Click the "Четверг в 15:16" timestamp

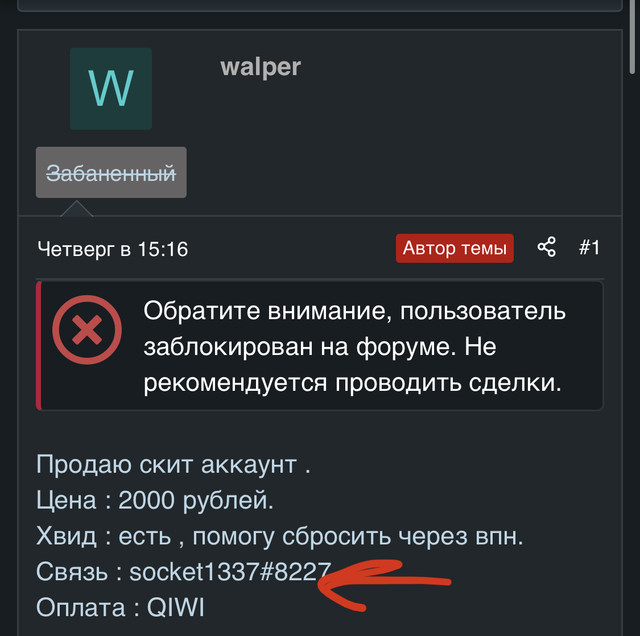pos(113,249)
